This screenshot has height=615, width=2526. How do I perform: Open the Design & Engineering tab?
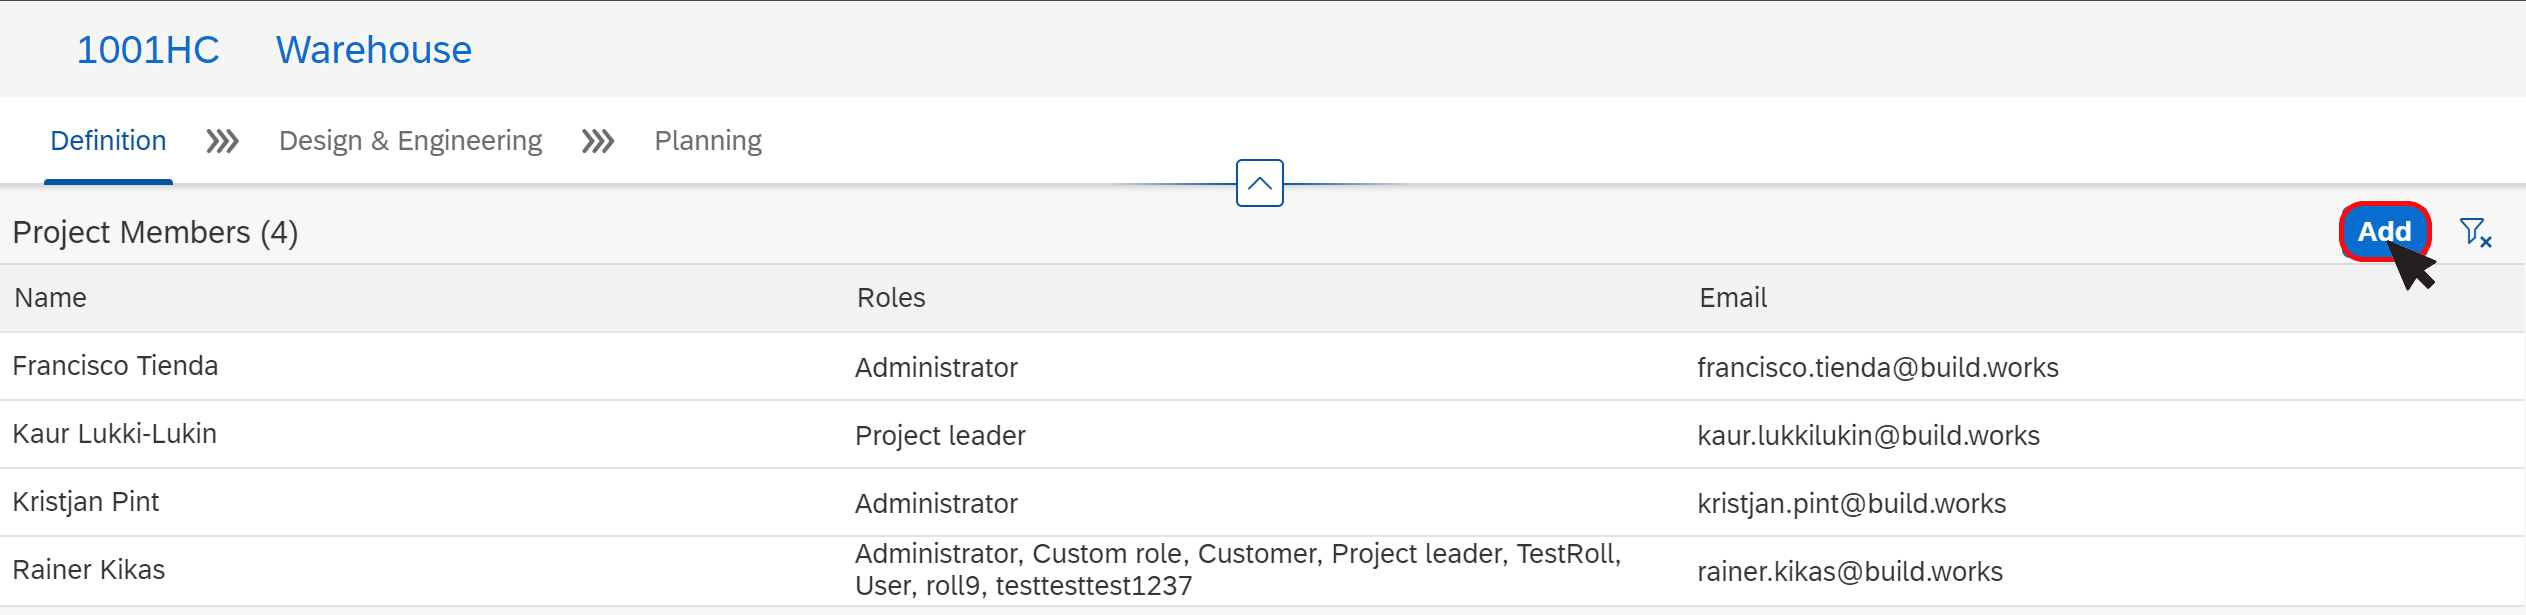[410, 141]
